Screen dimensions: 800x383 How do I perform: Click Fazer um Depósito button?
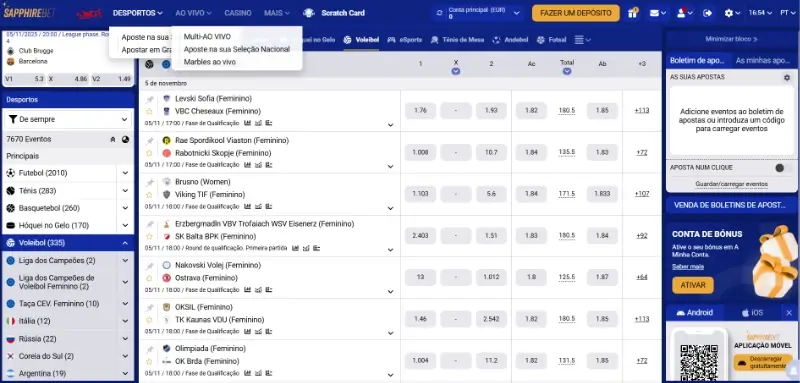coord(576,13)
